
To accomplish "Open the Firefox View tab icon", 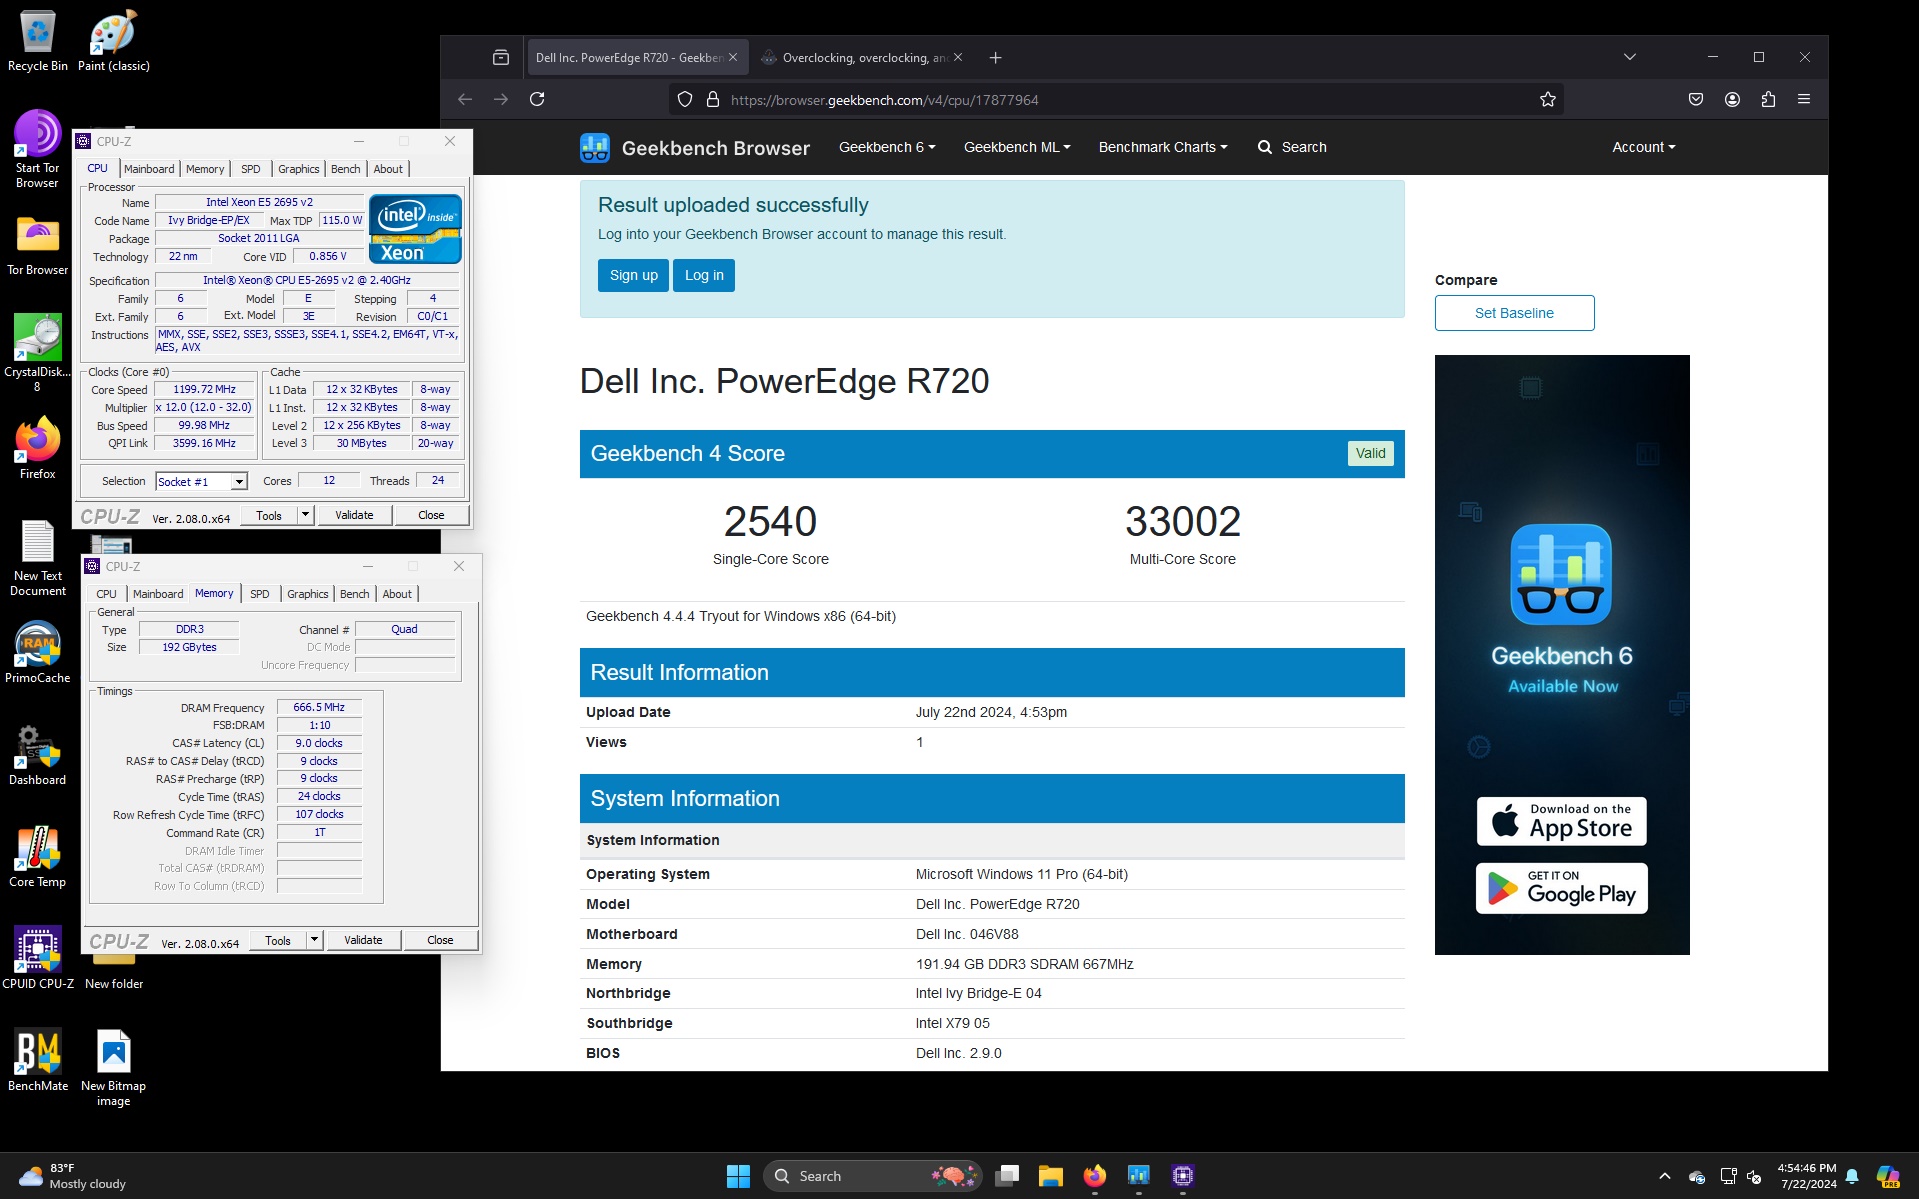I will click(x=501, y=57).
